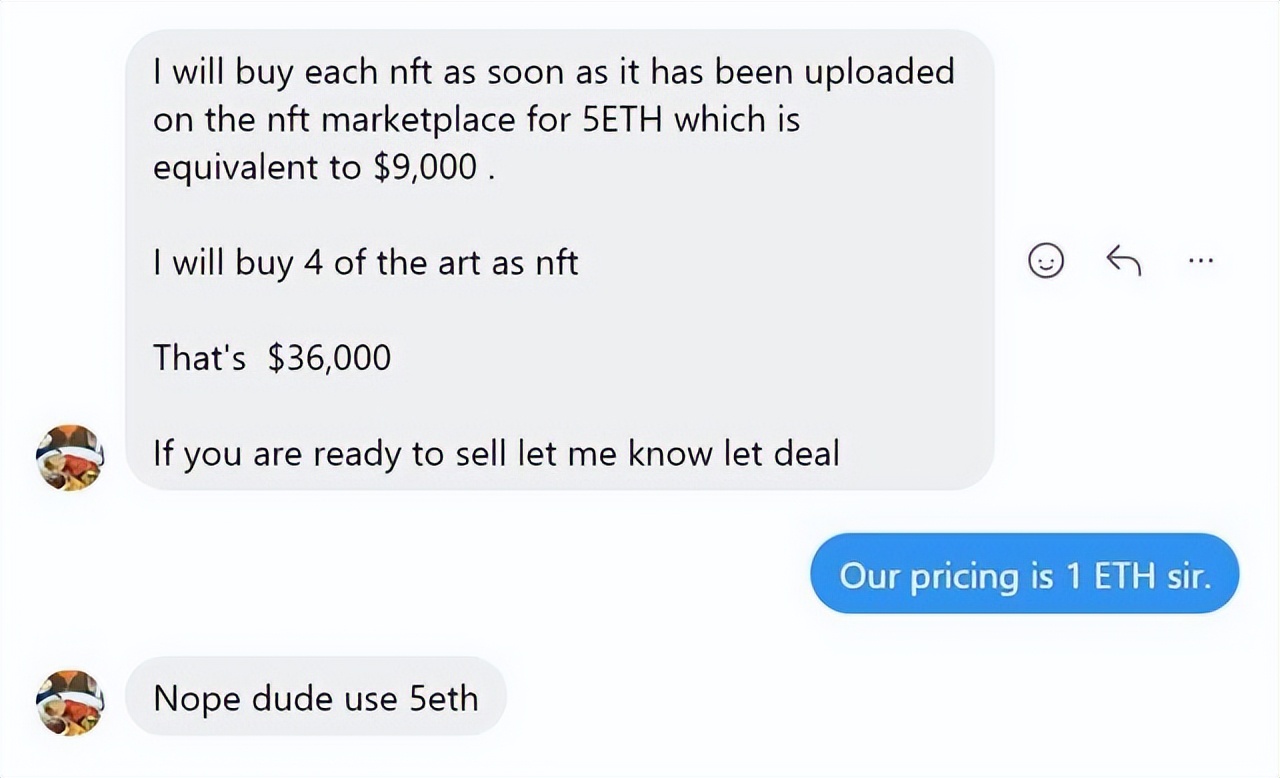The image size is (1280, 778).
Task: Click the "I will buy each nft" line
Action: [553, 72]
